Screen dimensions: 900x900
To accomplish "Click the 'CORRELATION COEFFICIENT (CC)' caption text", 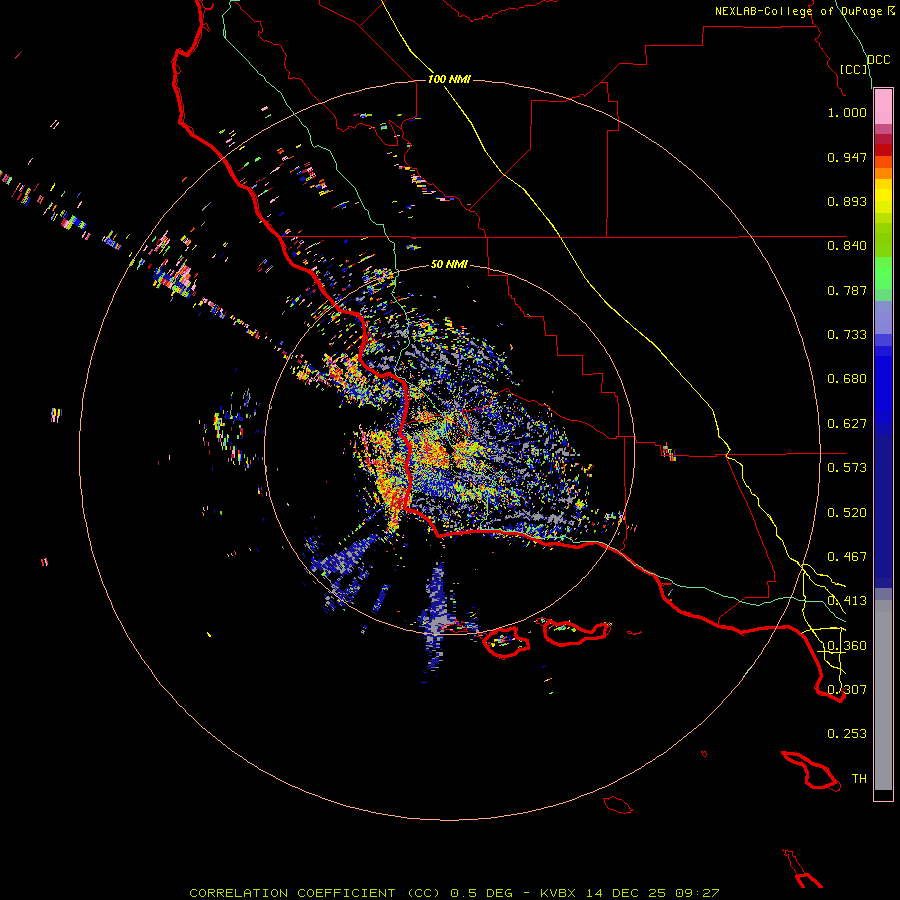I will [x=315, y=893].
